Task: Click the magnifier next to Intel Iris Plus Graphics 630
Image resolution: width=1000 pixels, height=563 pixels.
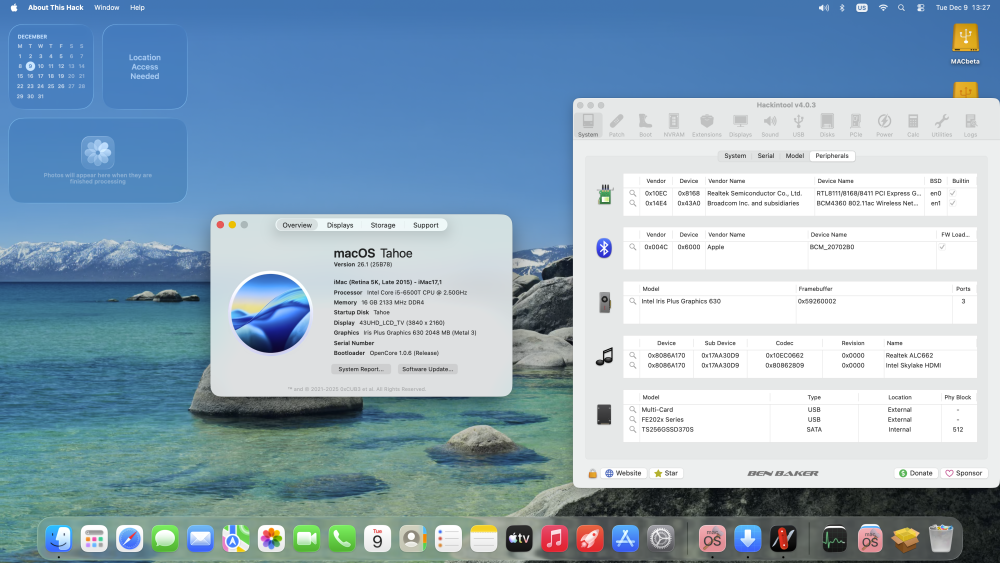Action: [x=632, y=301]
